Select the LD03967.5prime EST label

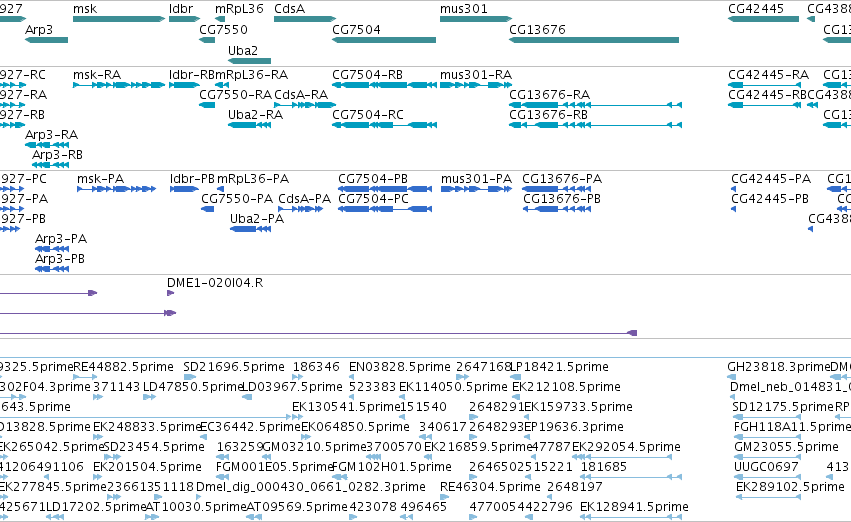(x=292, y=387)
